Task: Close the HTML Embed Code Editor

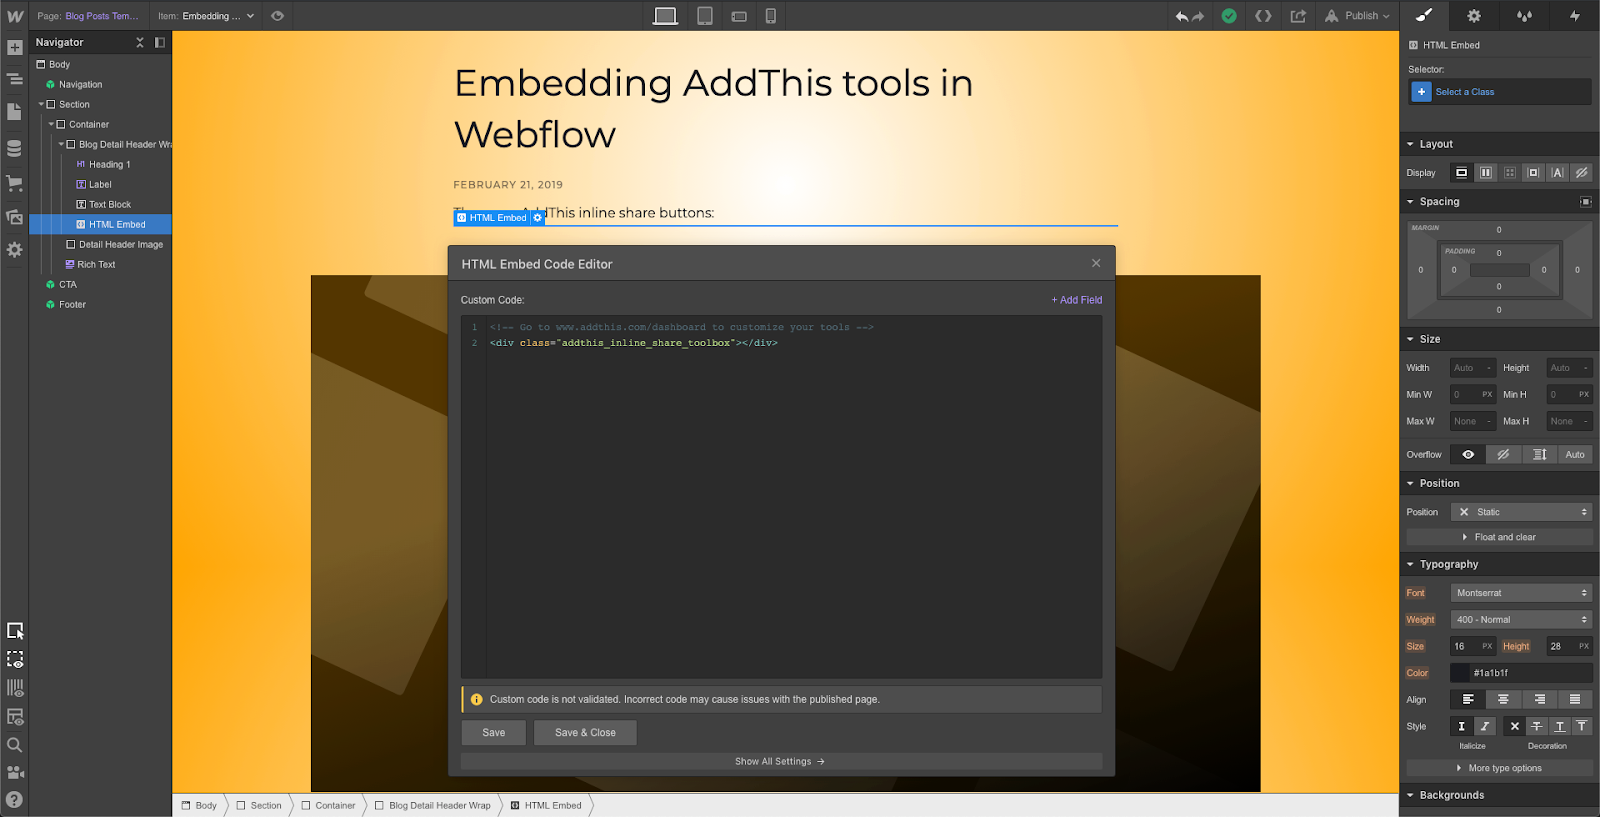Action: pos(1096,263)
